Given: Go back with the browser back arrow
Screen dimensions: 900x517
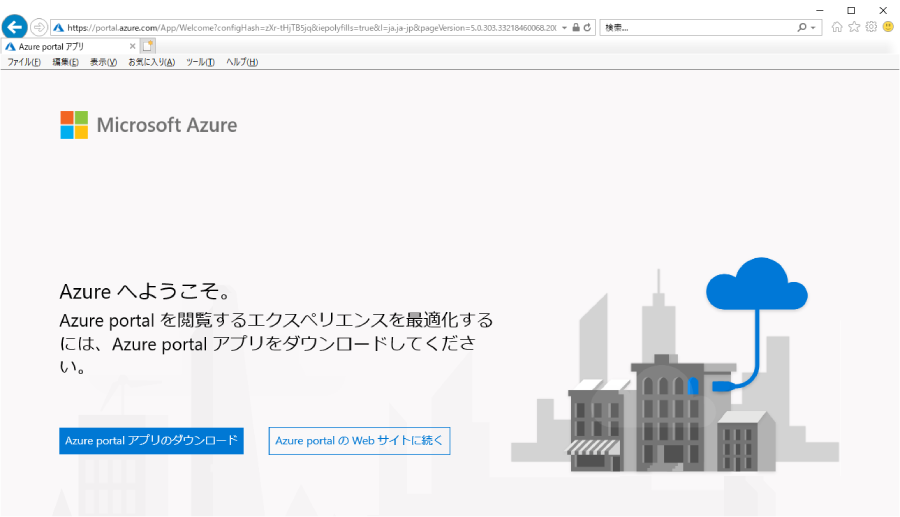Looking at the screenshot, I should [14, 26].
